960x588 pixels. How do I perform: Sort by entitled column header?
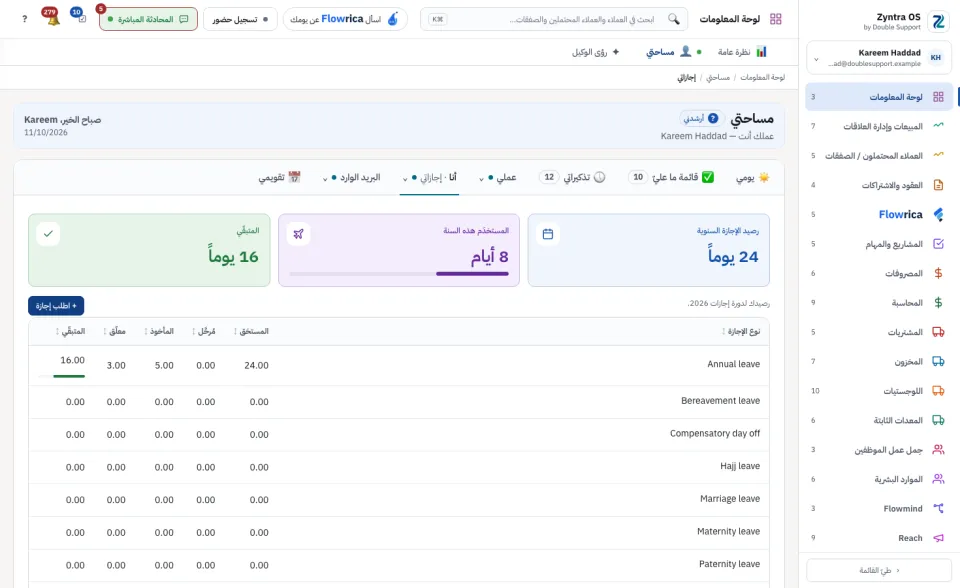252,331
